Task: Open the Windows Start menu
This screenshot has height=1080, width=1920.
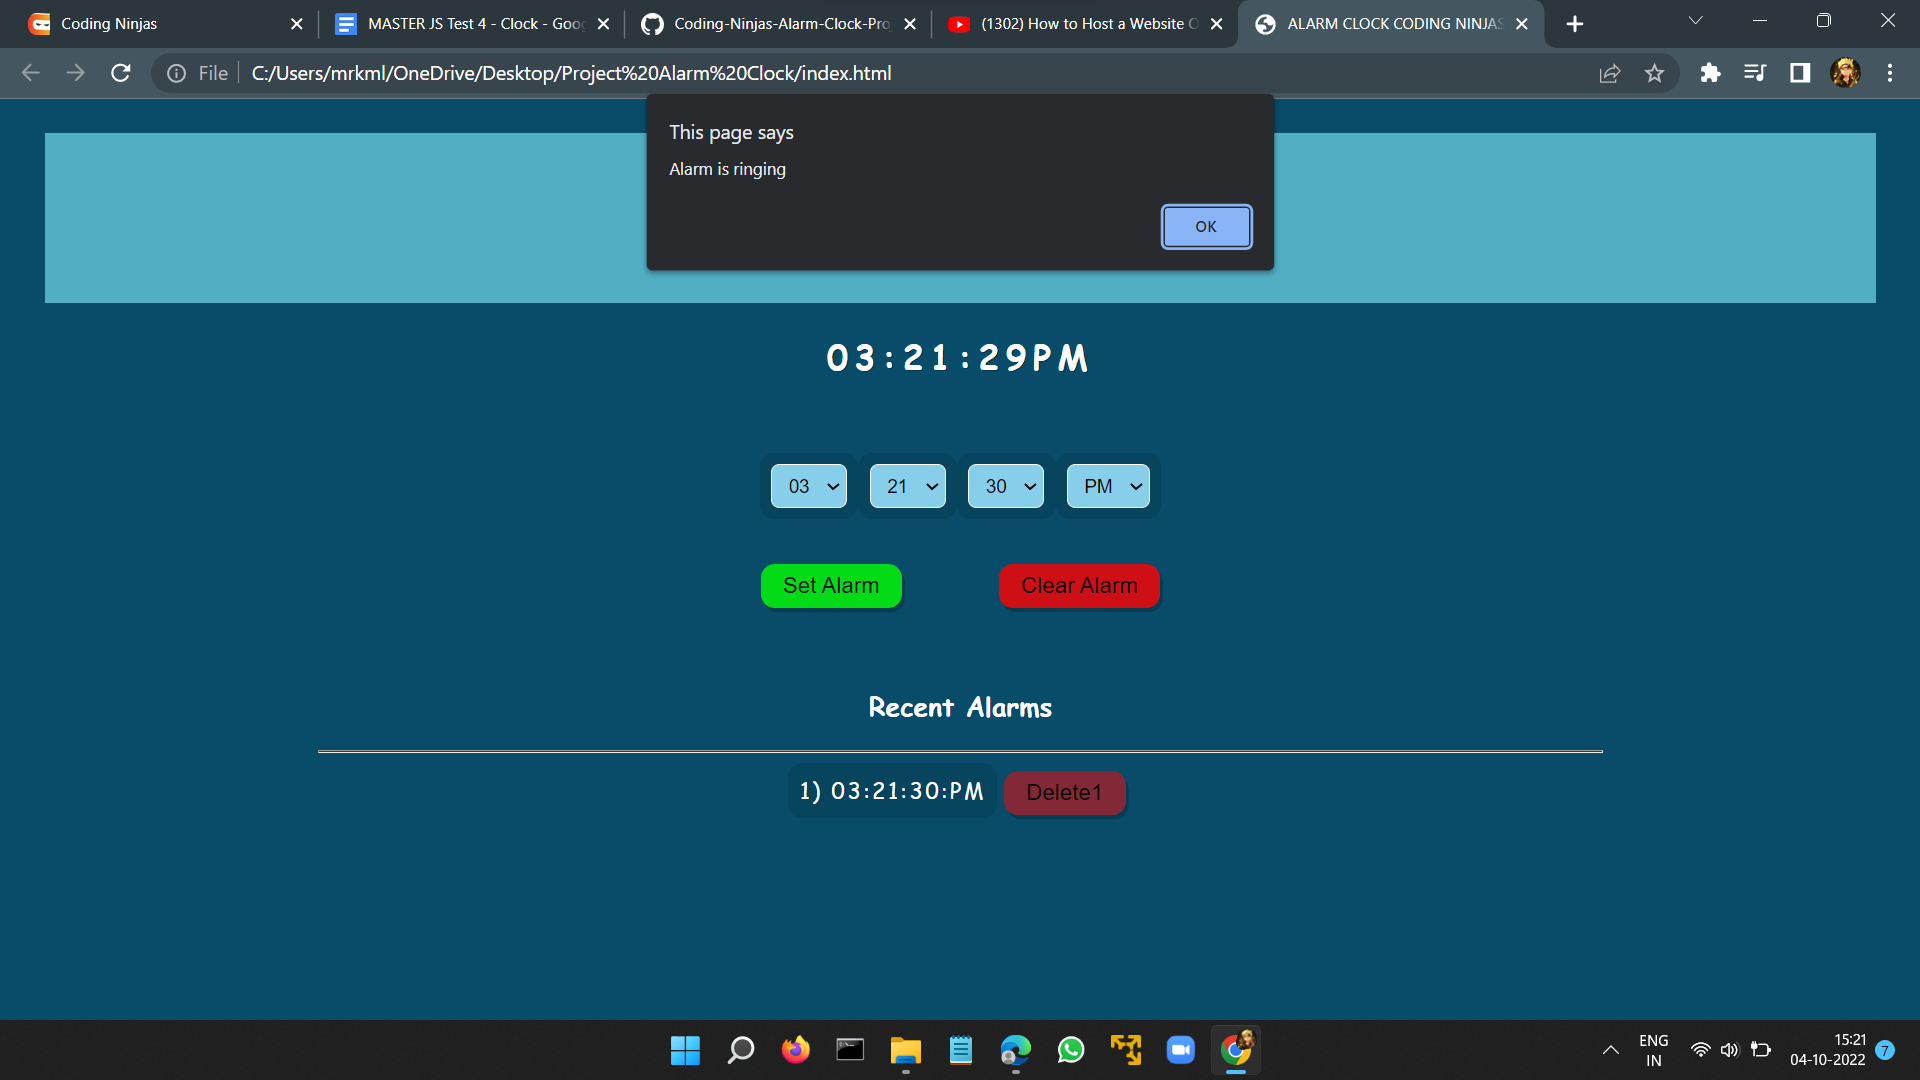Action: pos(685,1050)
